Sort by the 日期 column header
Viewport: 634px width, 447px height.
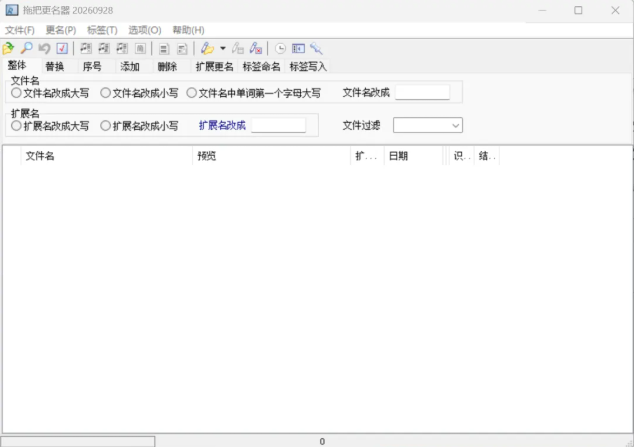pyautogui.click(x=414, y=156)
